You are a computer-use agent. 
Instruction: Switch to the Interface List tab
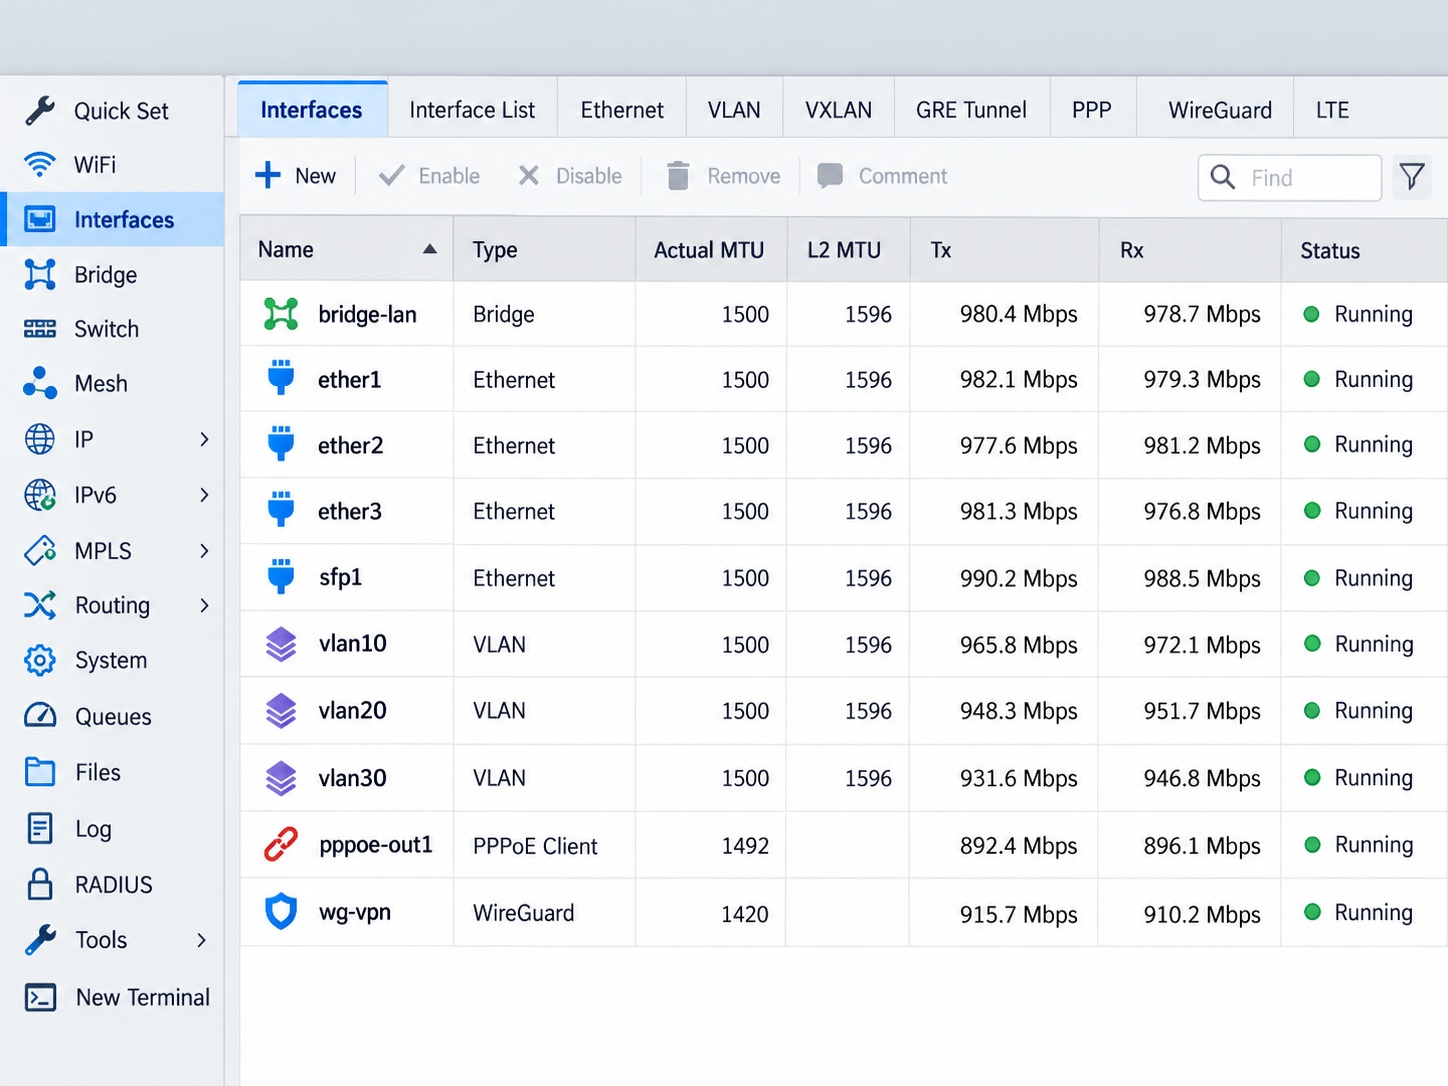472,110
